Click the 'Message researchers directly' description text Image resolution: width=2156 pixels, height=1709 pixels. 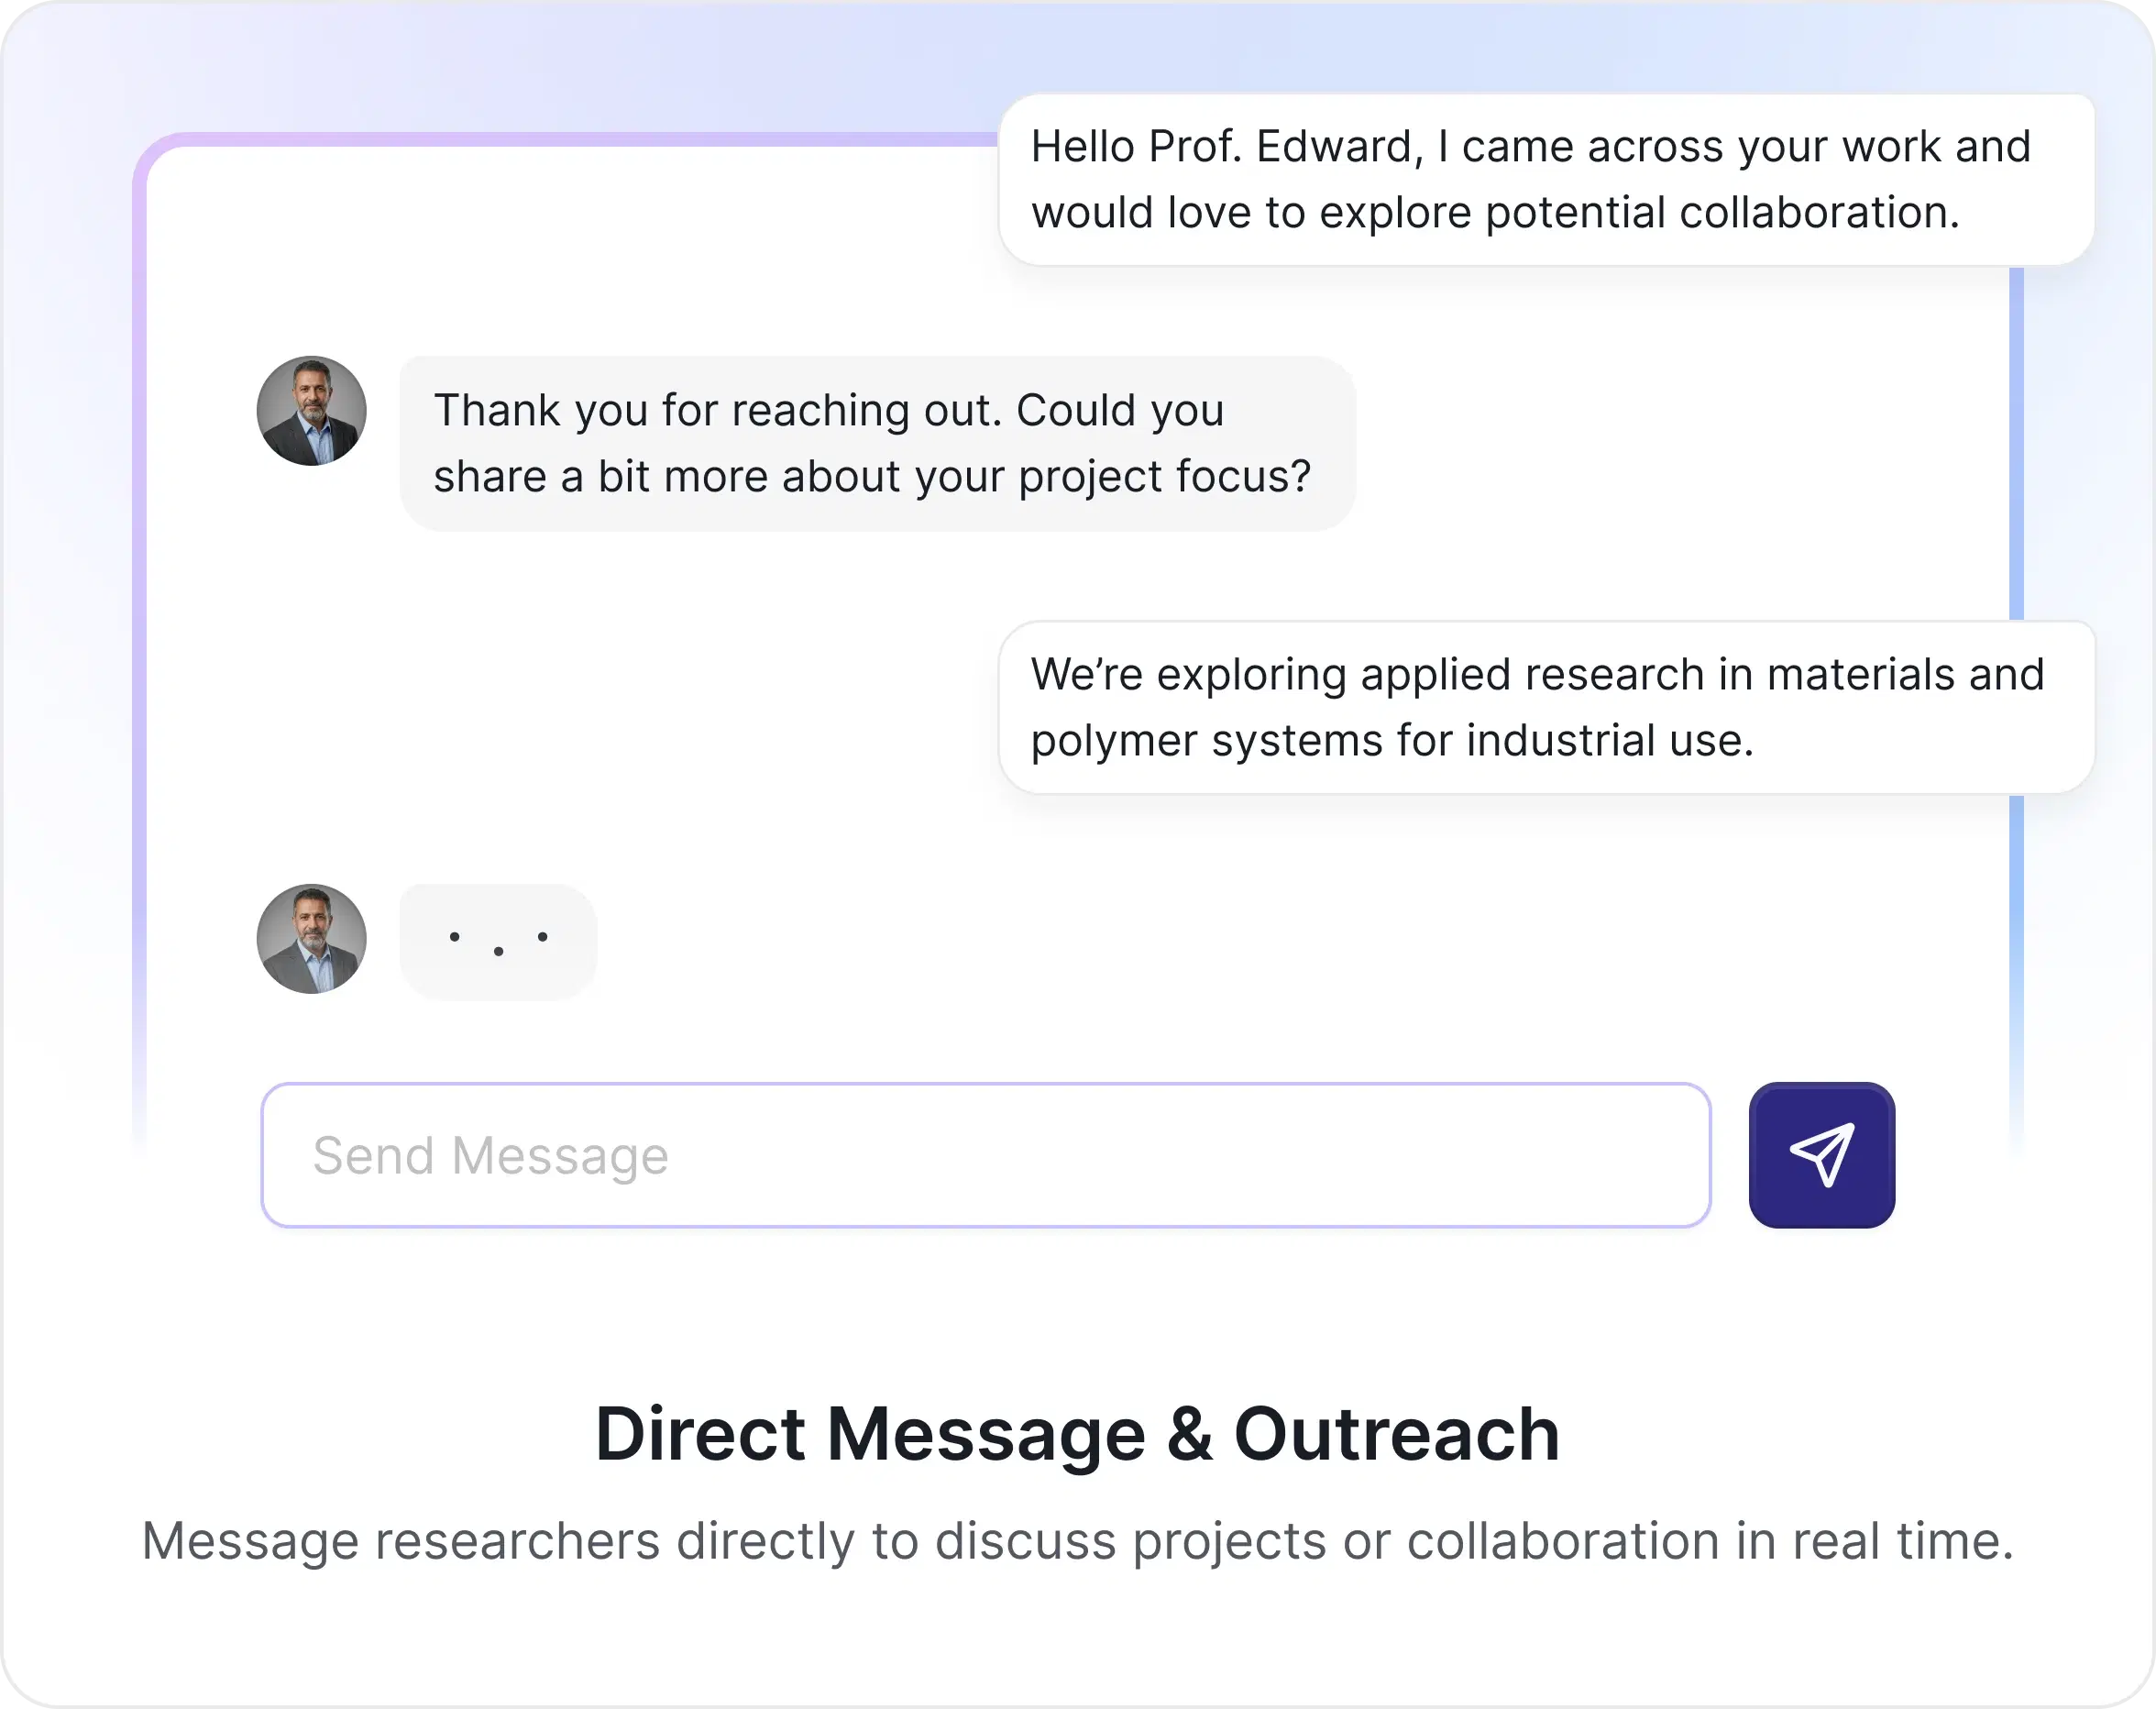1077,1541
